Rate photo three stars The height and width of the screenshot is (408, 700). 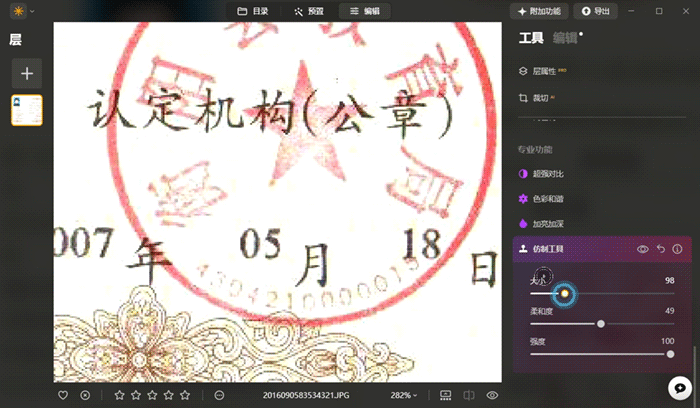(x=152, y=395)
